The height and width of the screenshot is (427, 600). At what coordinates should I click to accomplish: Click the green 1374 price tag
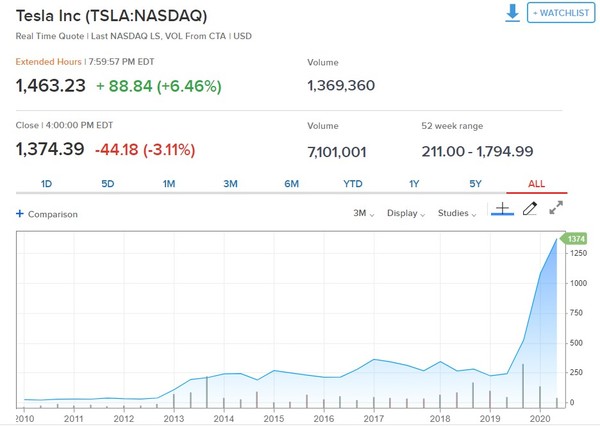[x=575, y=239]
